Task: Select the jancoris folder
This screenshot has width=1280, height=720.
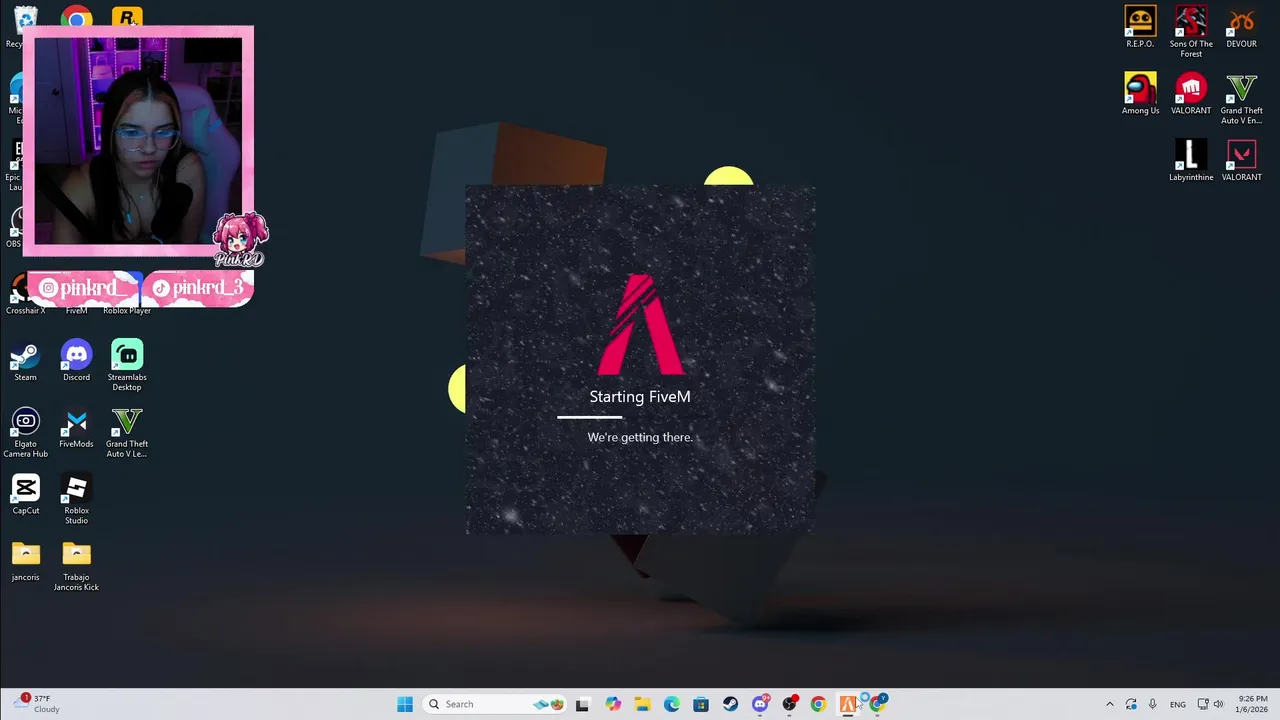Action: (25, 562)
